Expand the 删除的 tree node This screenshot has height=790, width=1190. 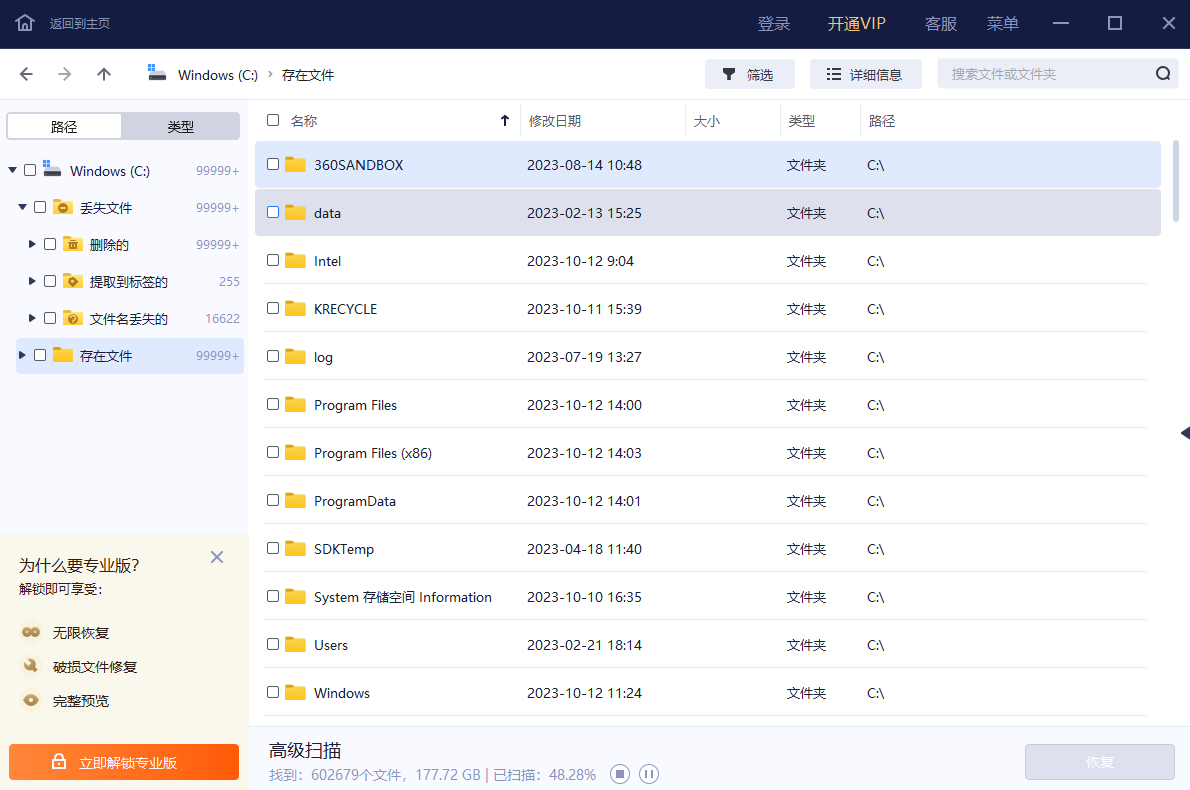30,243
